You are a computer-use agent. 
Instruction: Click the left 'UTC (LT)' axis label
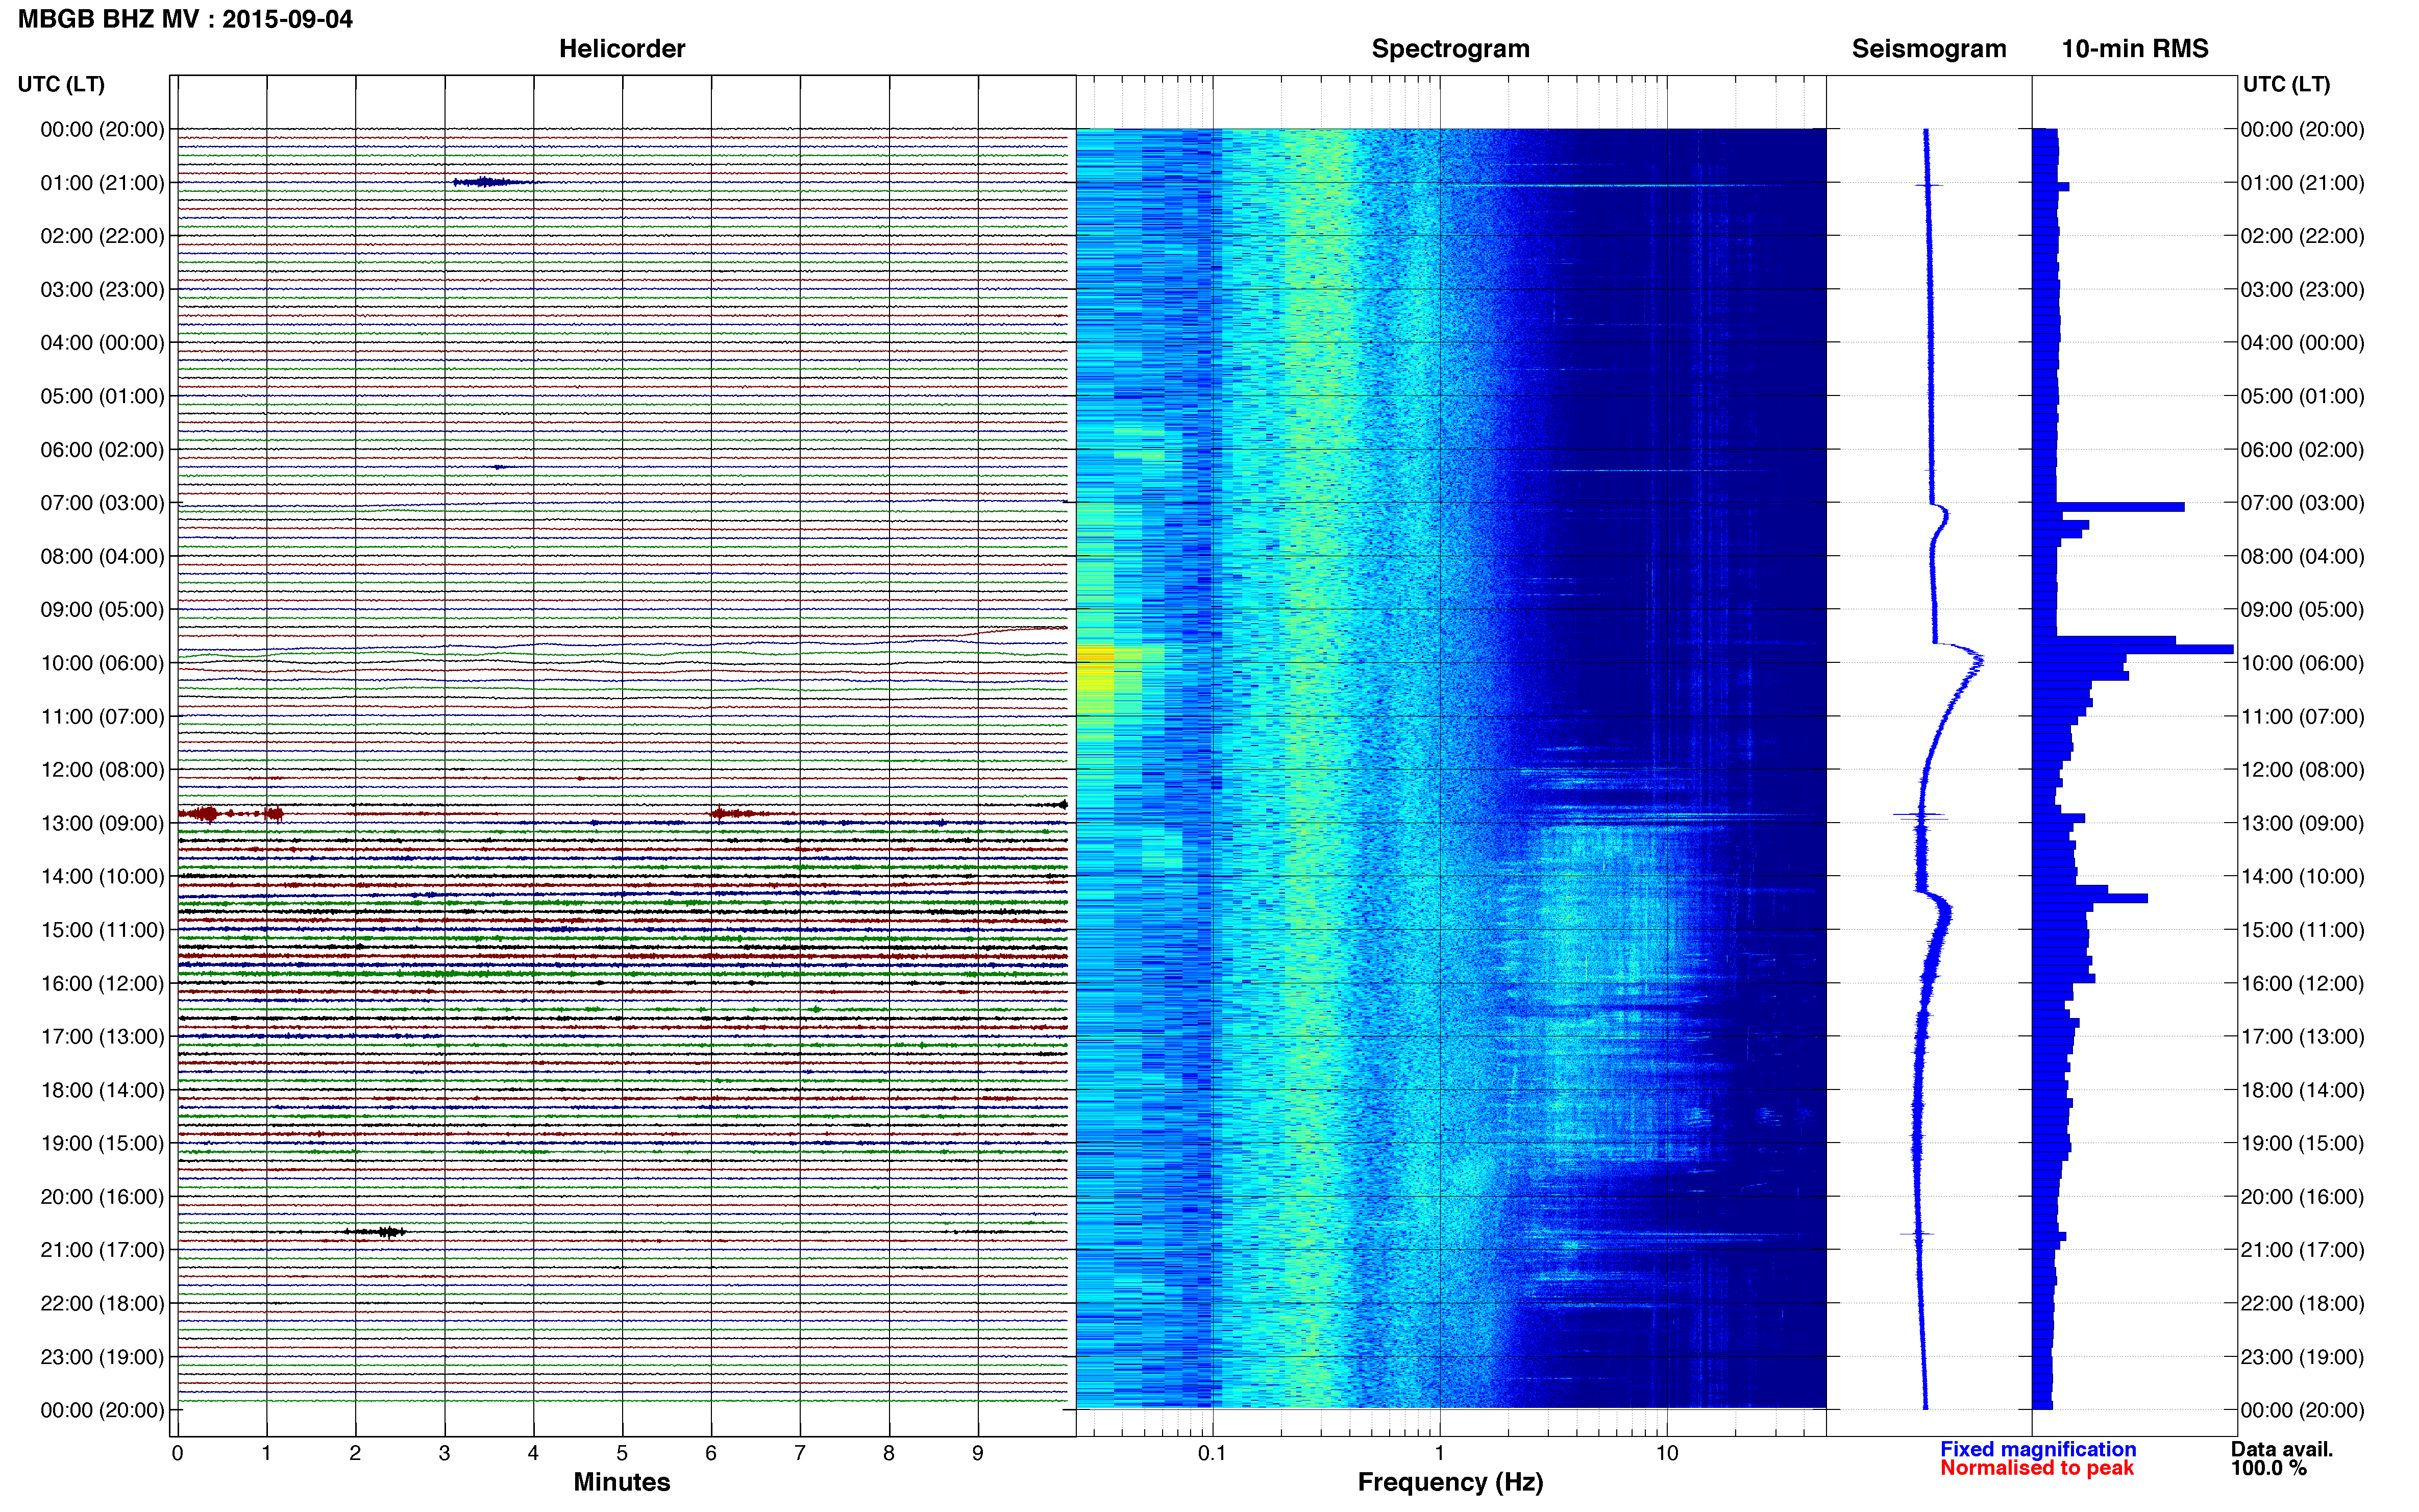[x=61, y=84]
